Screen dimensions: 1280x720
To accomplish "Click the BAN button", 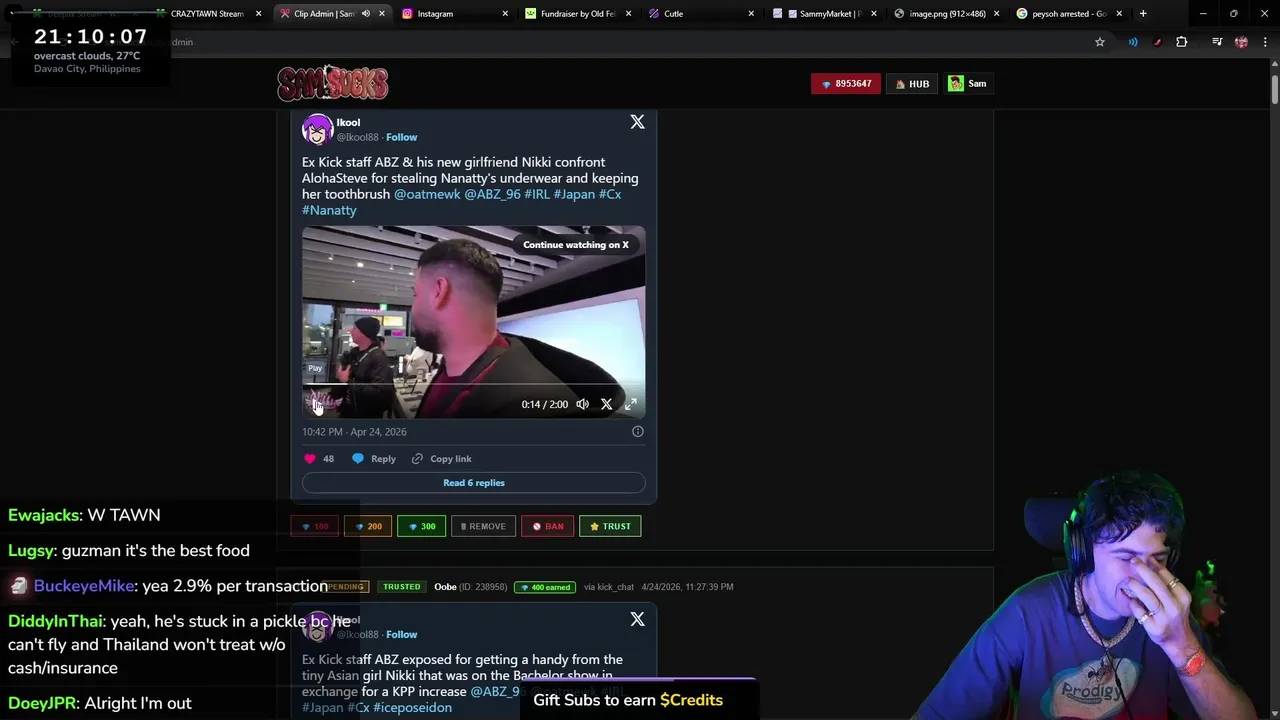I will (x=548, y=526).
